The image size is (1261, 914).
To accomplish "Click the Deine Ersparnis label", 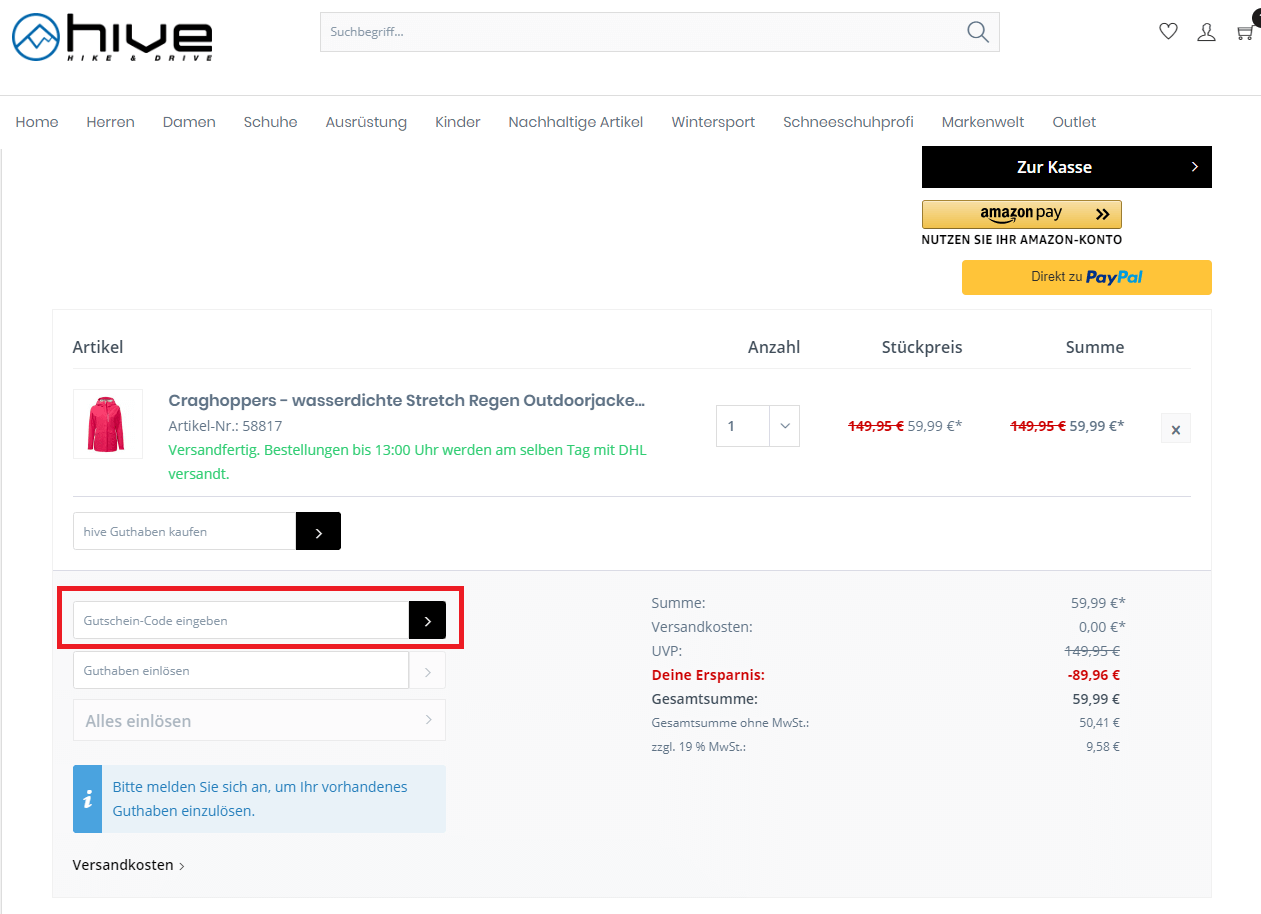I will click(x=708, y=675).
